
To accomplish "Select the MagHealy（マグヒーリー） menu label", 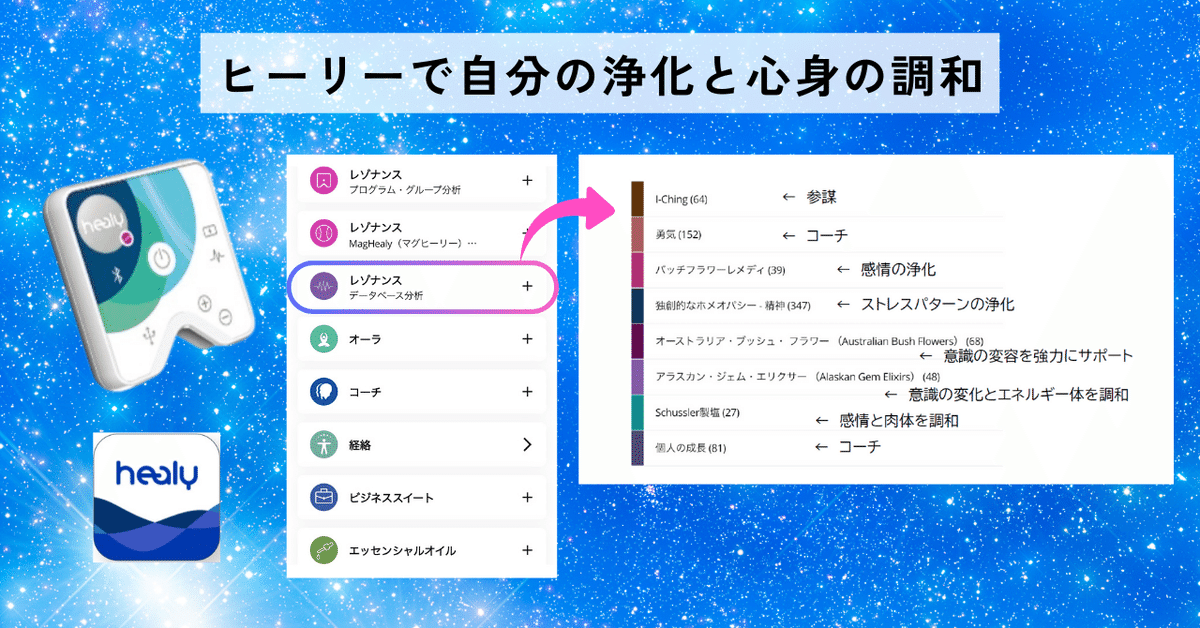I will pyautogui.click(x=413, y=233).
